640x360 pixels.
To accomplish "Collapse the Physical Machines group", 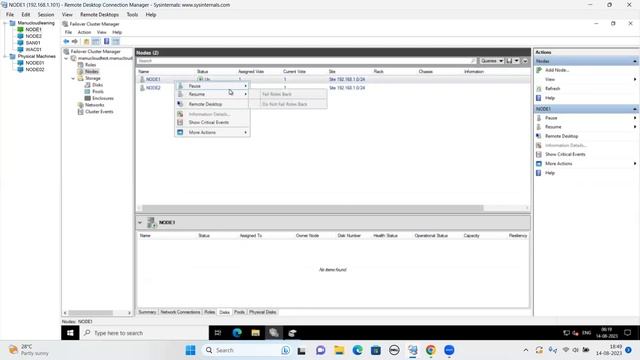I will pos(5,56).
